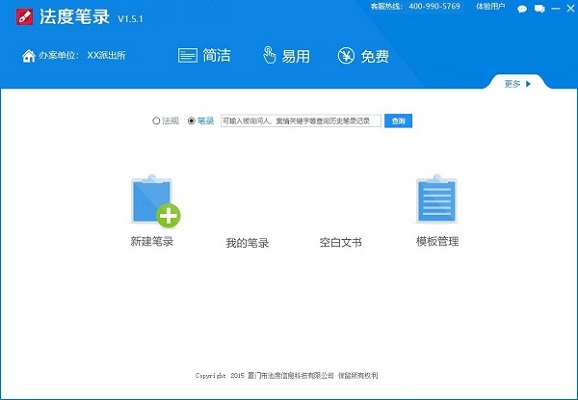The width and height of the screenshot is (578, 400).
Task: Select the 法规 radio button
Action: 156,121
